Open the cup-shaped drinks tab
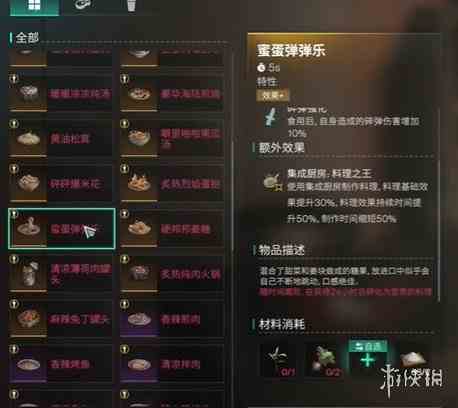The image size is (458, 408). 131,6
